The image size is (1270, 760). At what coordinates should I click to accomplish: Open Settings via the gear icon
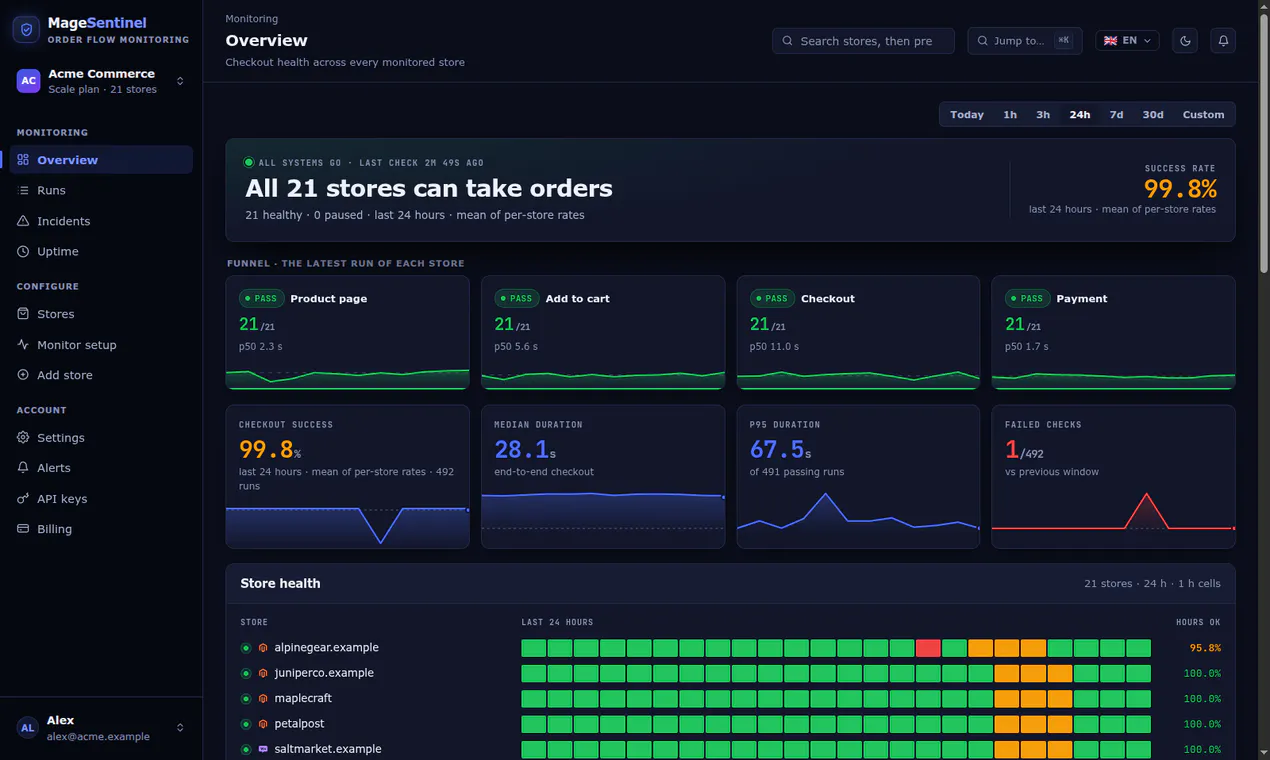[x=23, y=438]
